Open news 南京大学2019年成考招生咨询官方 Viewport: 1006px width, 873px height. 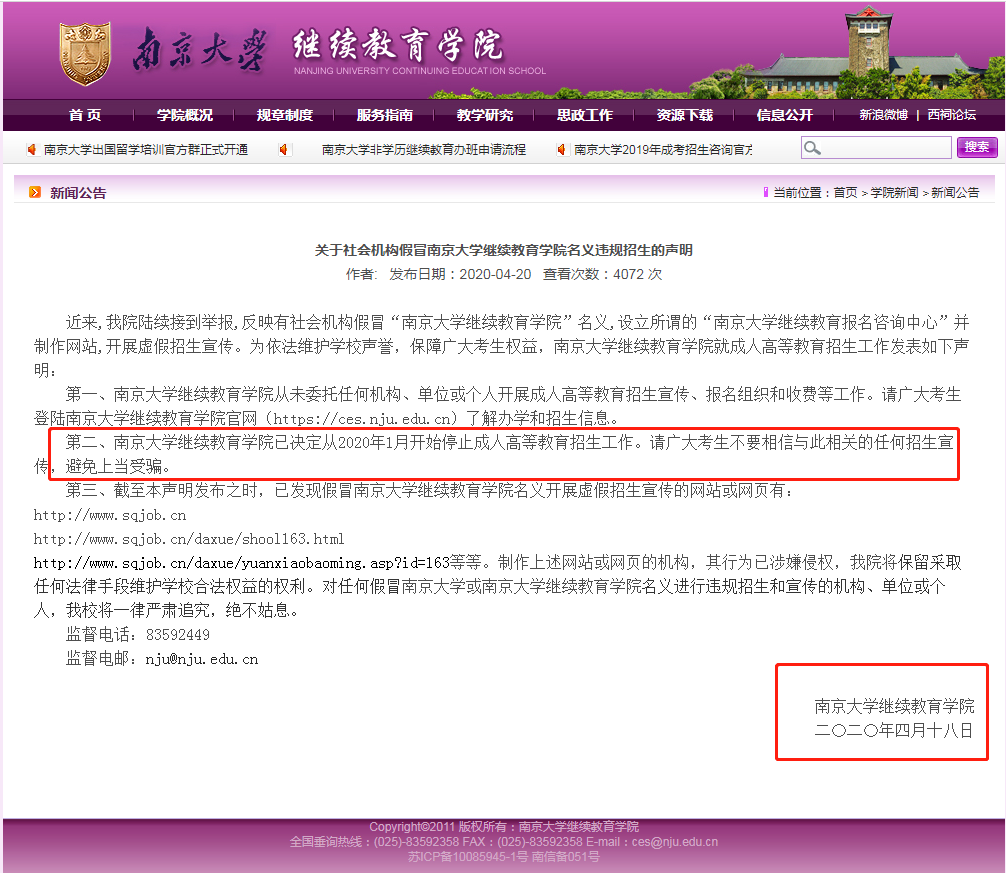coord(663,149)
